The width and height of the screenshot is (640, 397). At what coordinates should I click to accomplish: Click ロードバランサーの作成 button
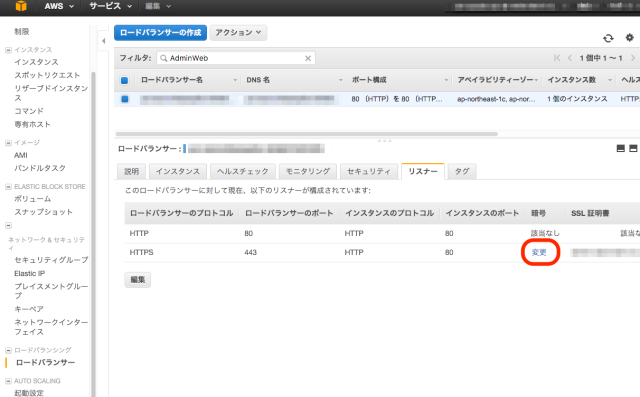point(160,33)
